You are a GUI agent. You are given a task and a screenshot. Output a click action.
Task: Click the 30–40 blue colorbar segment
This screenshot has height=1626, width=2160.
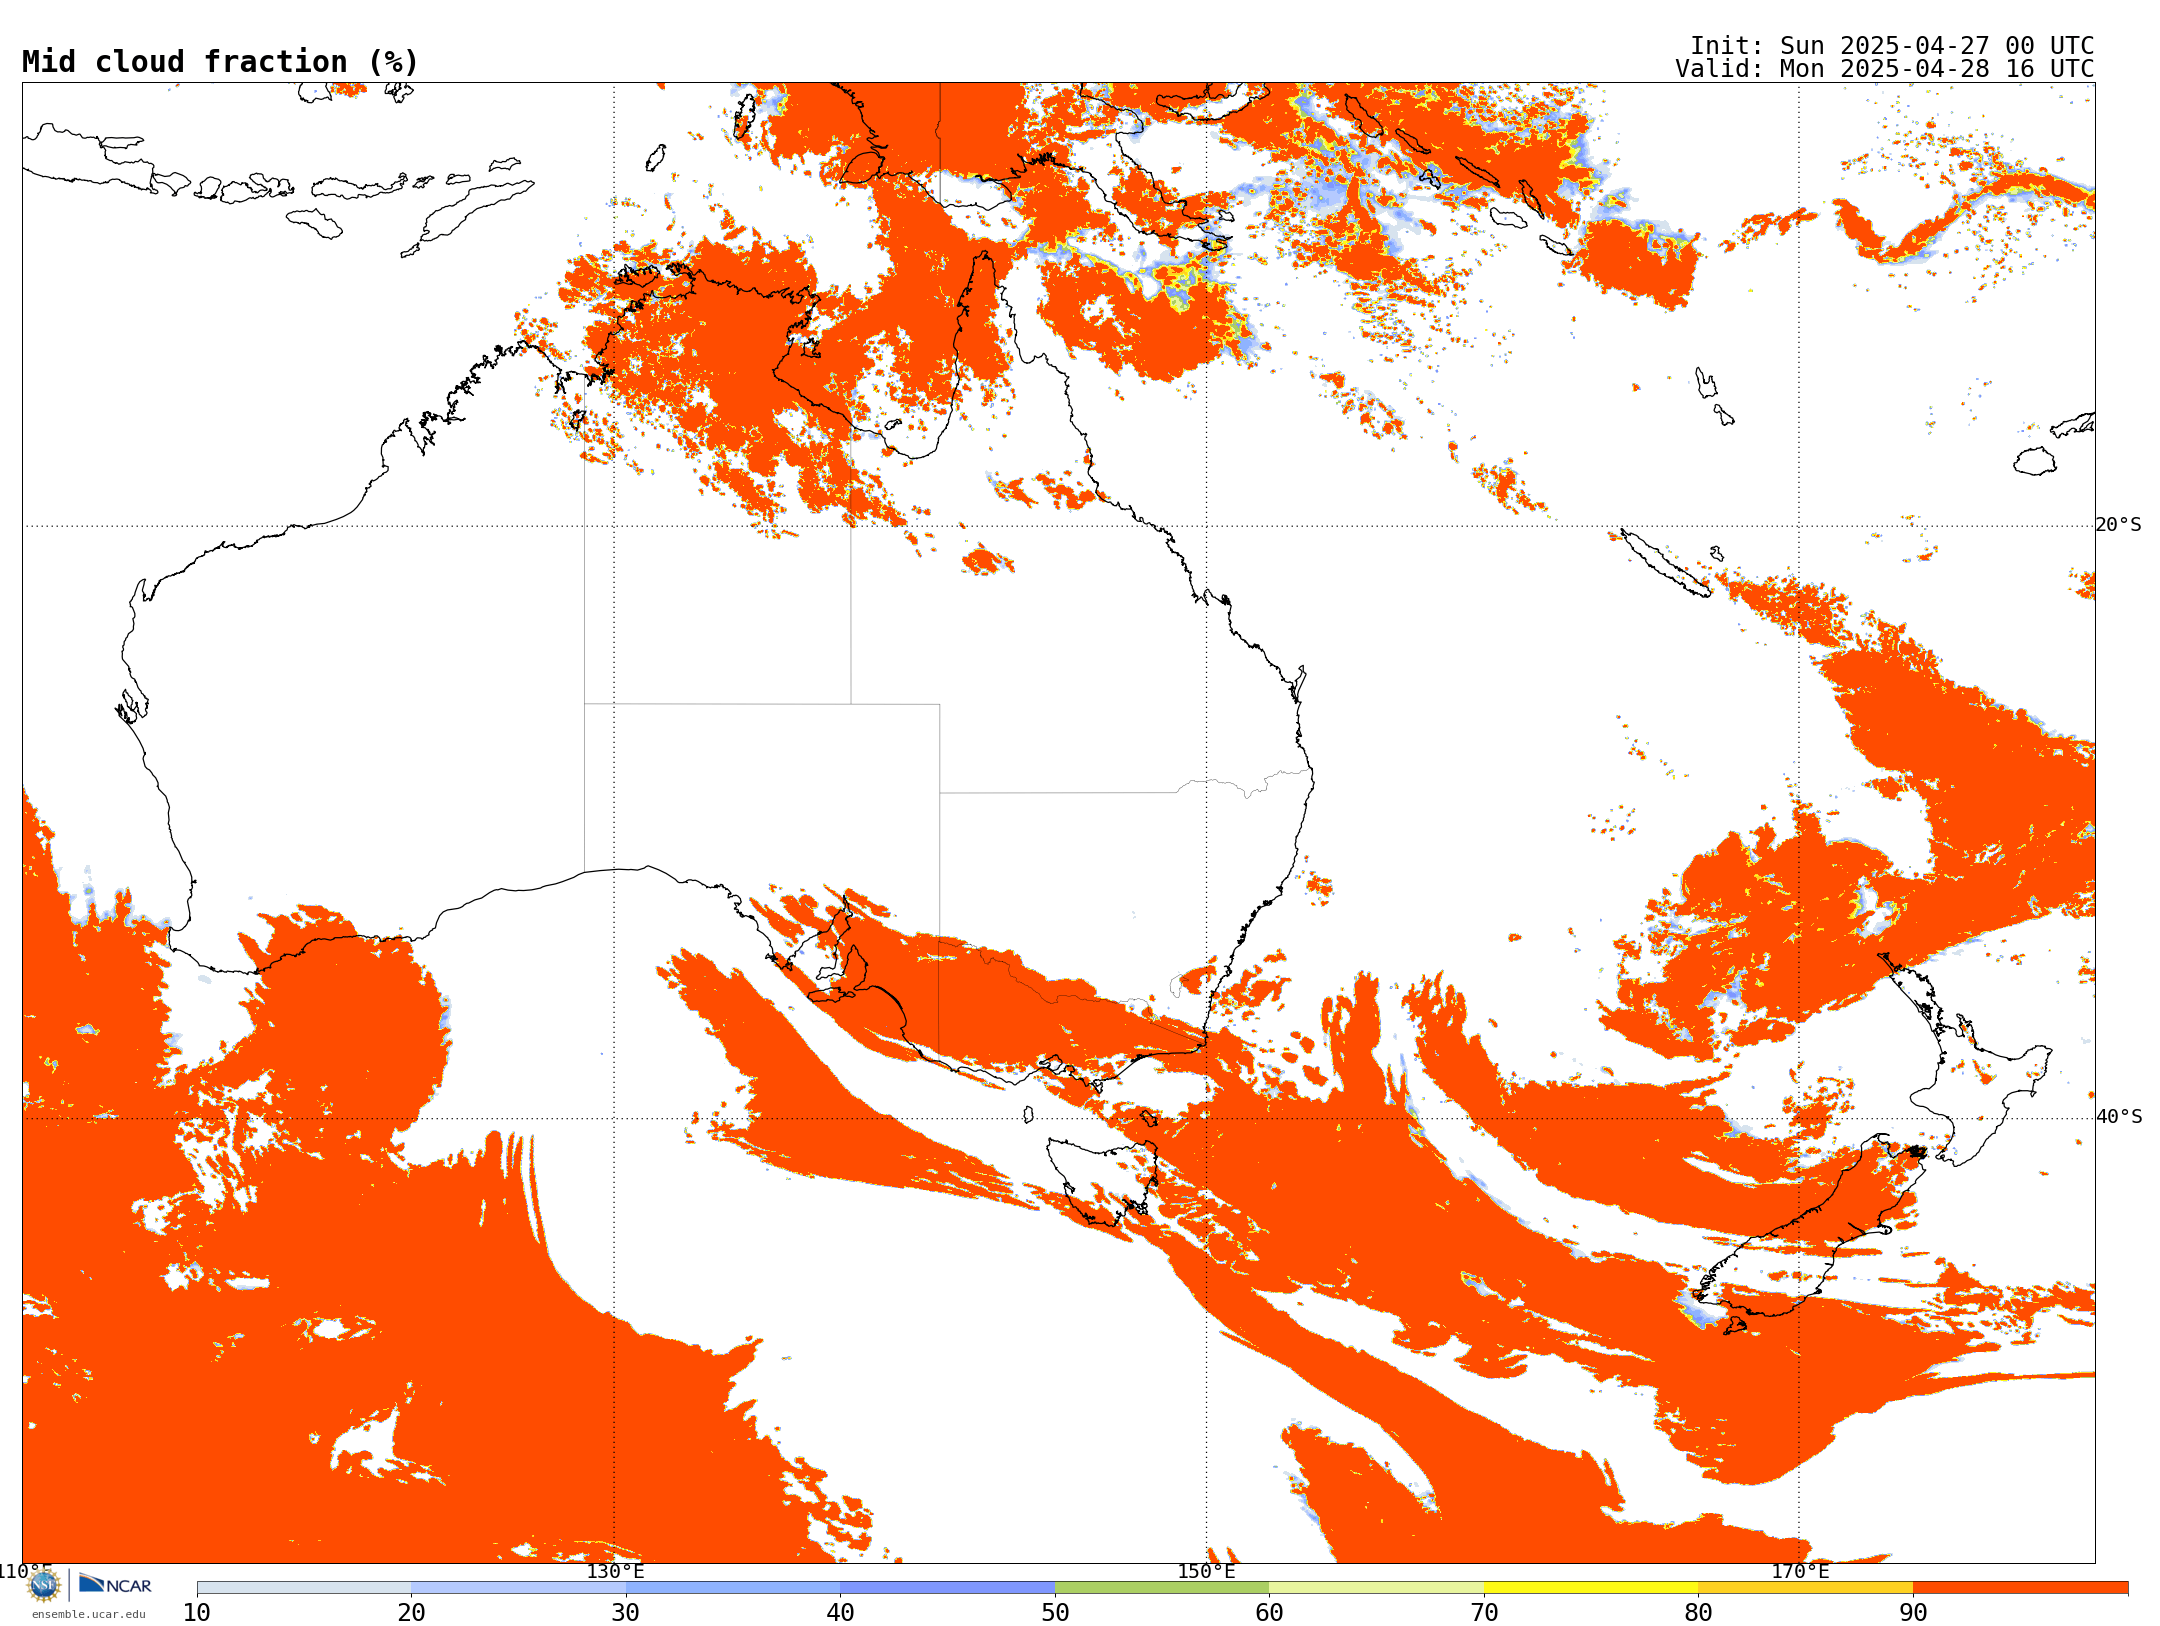pos(733,1588)
